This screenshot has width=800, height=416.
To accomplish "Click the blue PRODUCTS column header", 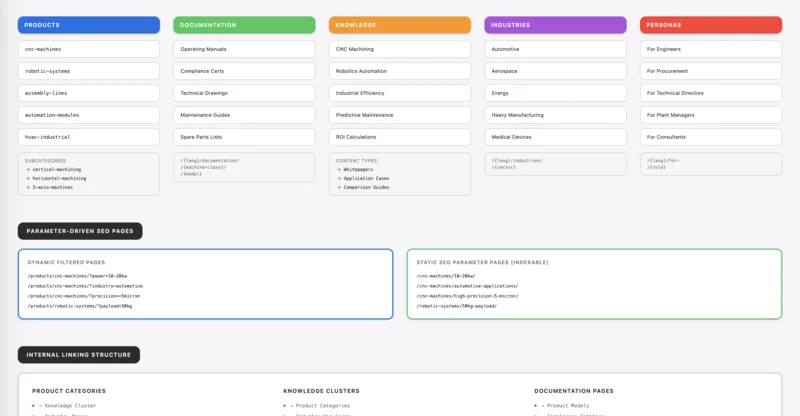I will coord(89,25).
